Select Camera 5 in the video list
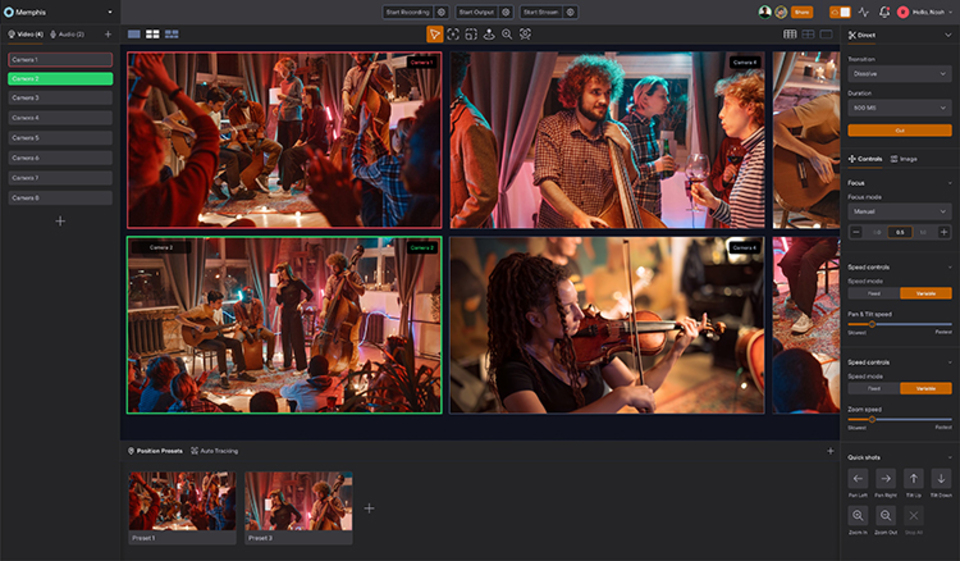Image resolution: width=960 pixels, height=561 pixels. (60, 138)
